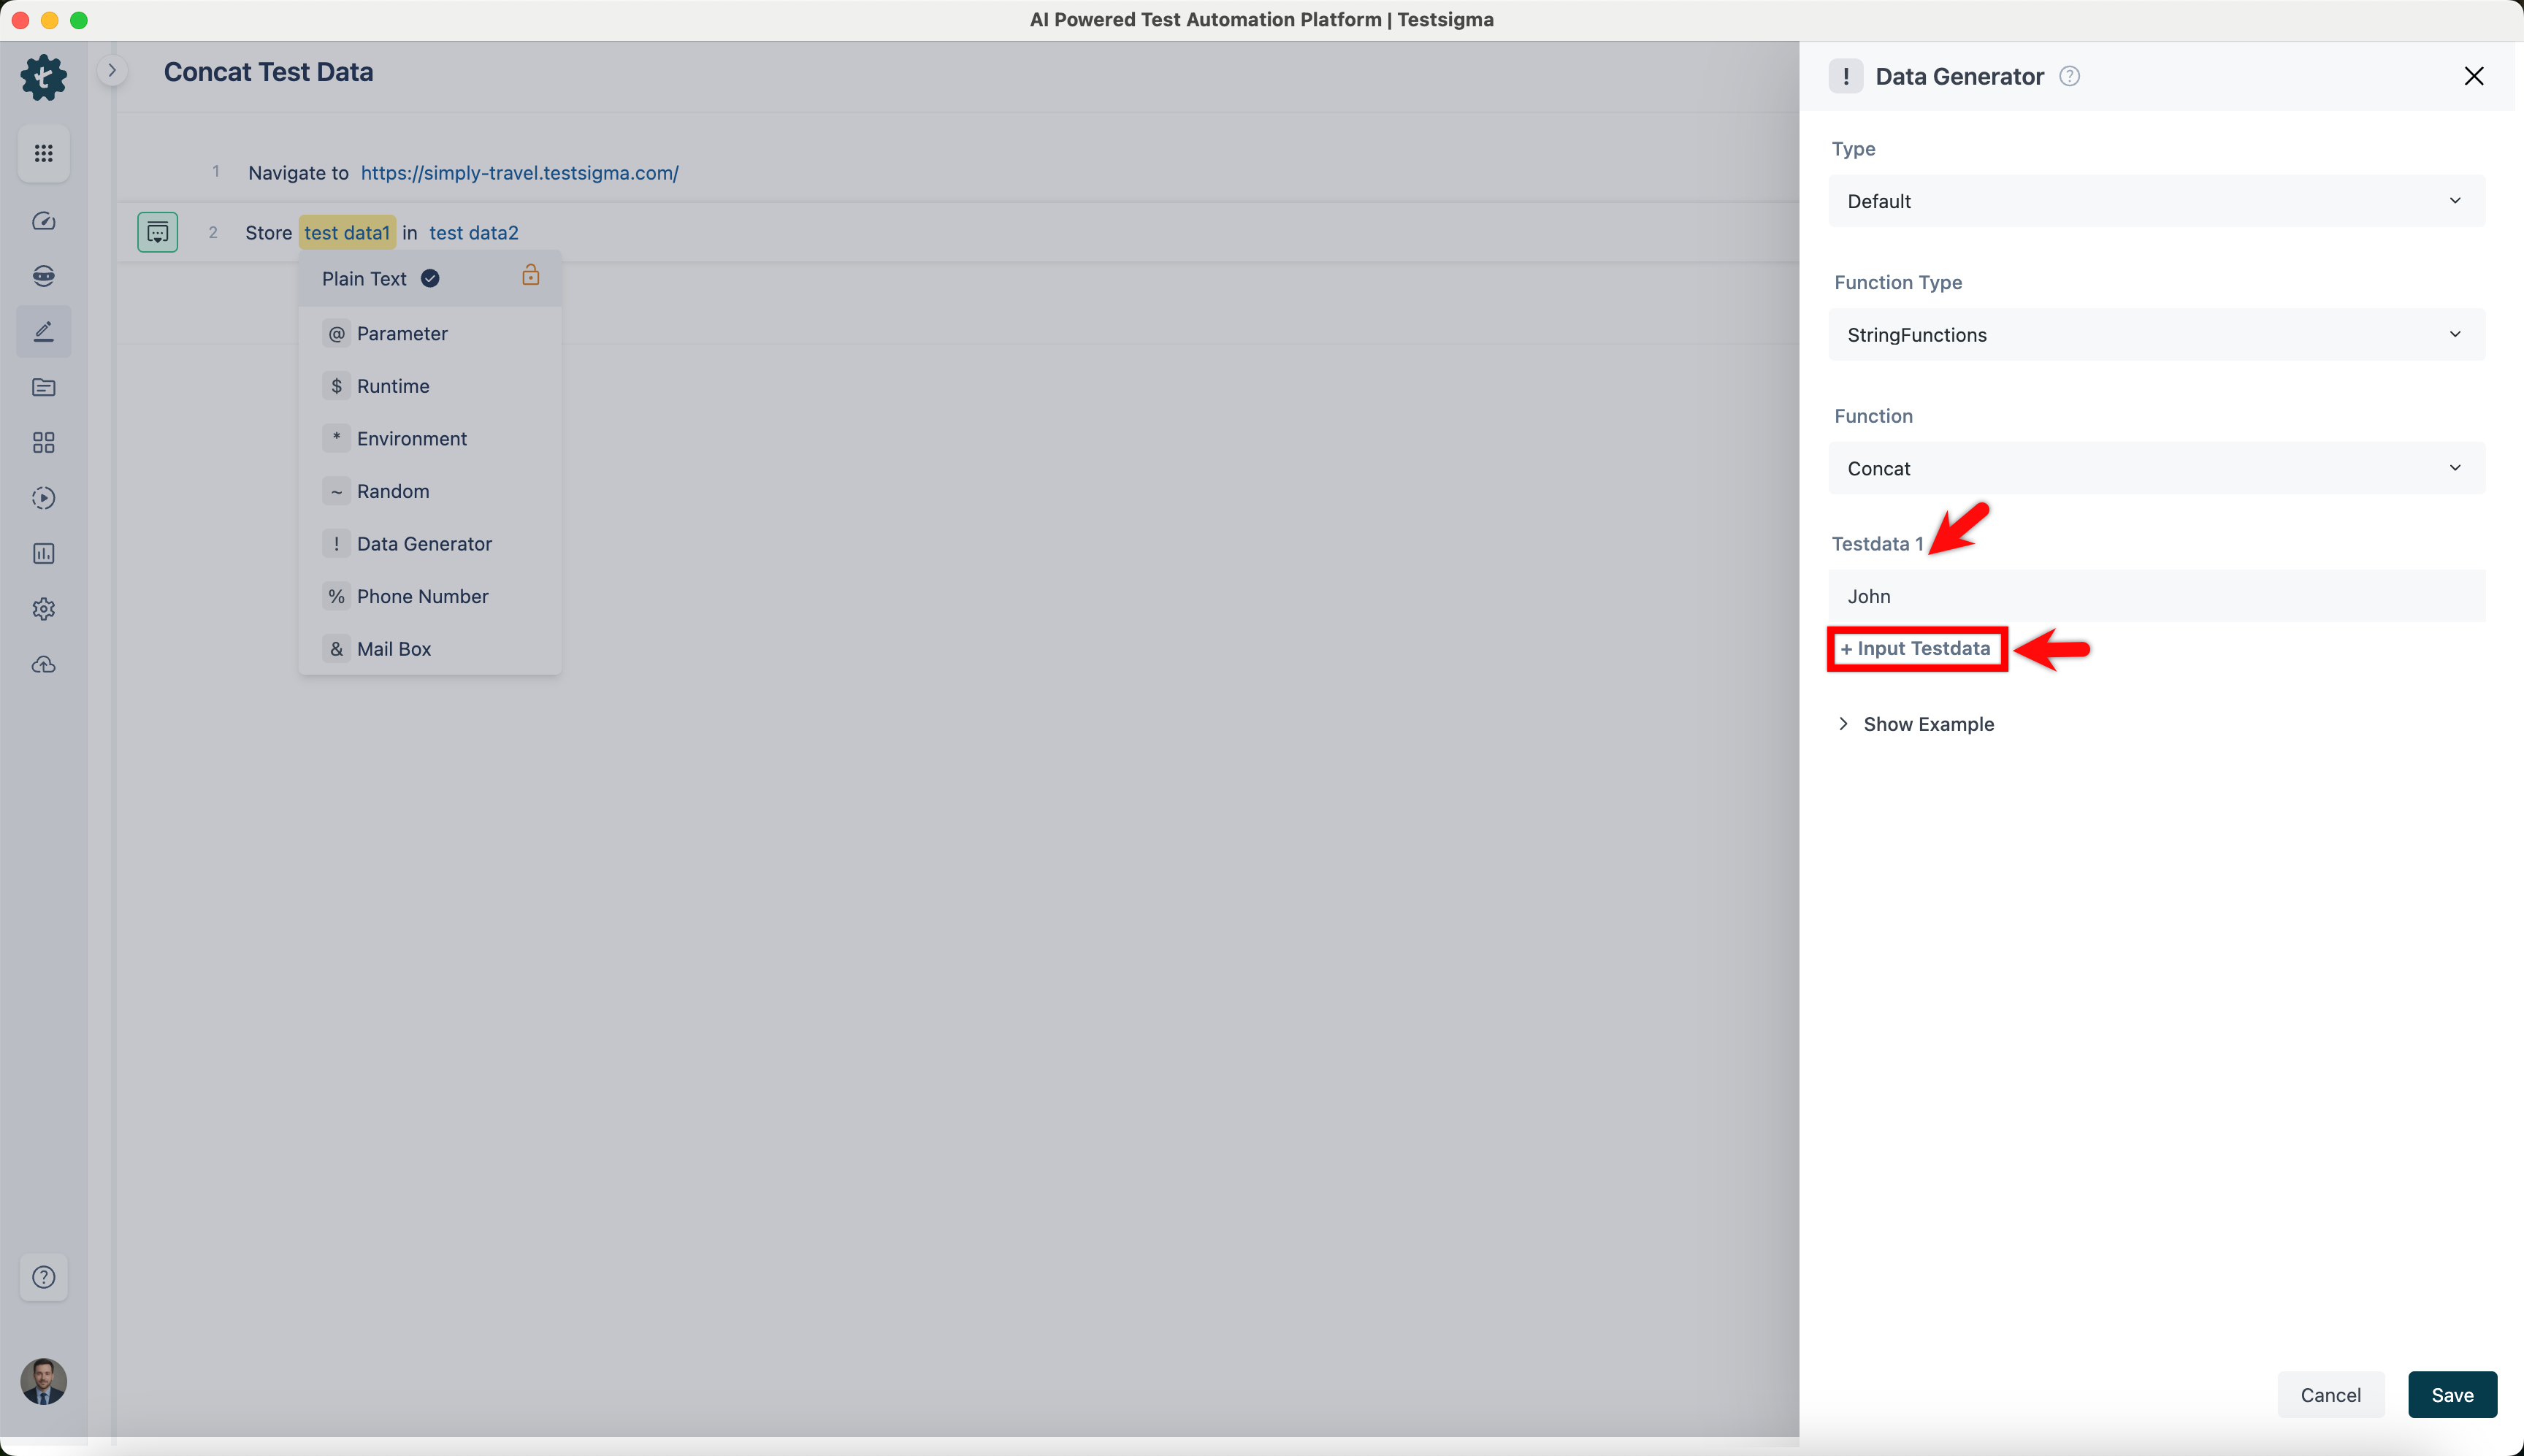Click the step 2 comment icon

click(x=157, y=232)
